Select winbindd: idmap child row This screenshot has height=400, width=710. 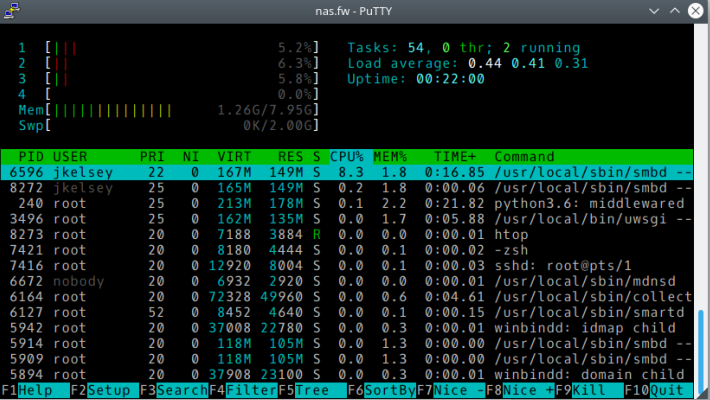[x=347, y=328]
